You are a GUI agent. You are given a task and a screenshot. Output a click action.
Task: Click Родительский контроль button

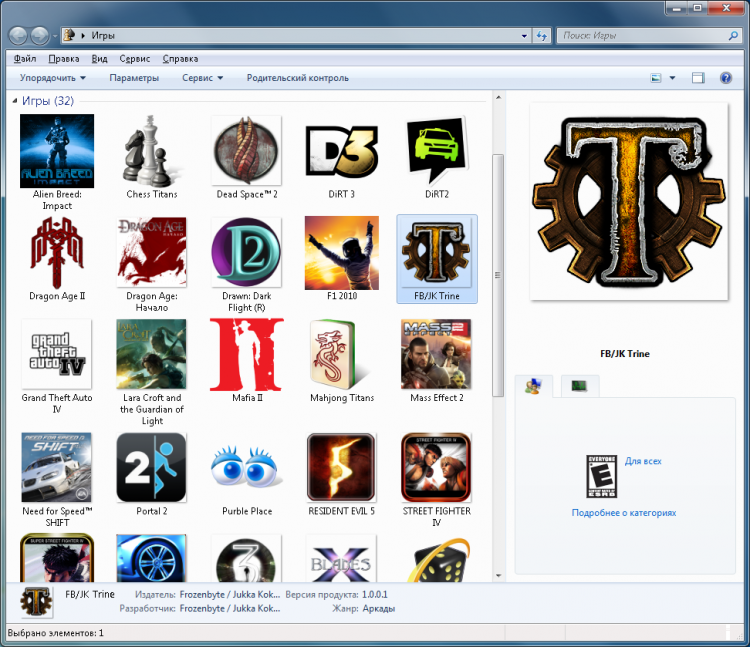pyautogui.click(x=298, y=78)
